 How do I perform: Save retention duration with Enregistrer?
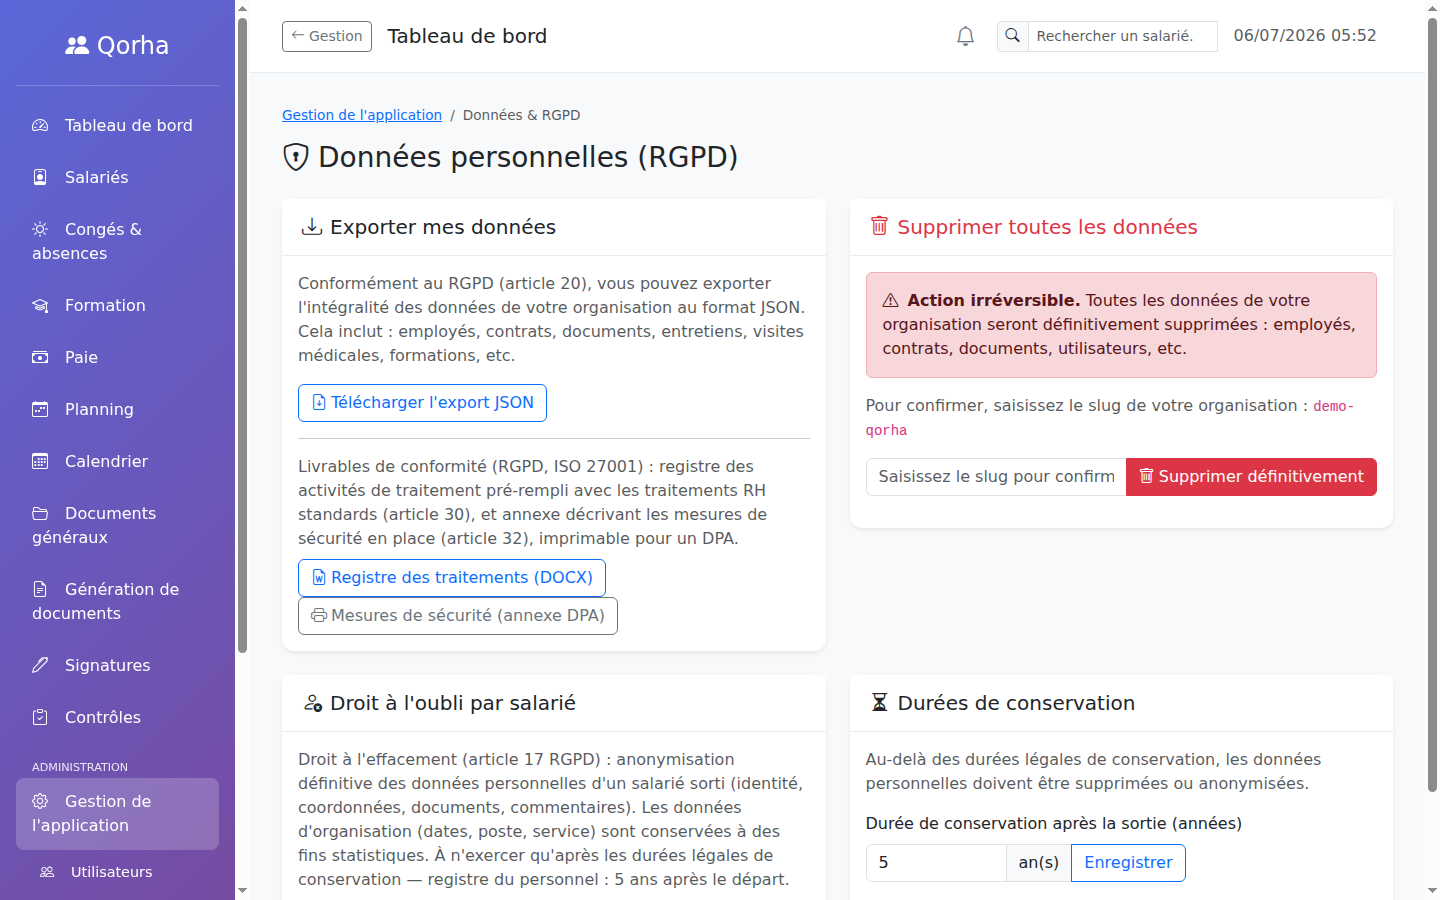tap(1128, 863)
